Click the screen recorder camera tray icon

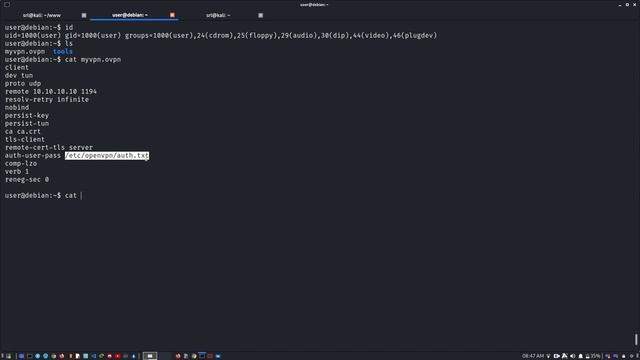[556, 356]
